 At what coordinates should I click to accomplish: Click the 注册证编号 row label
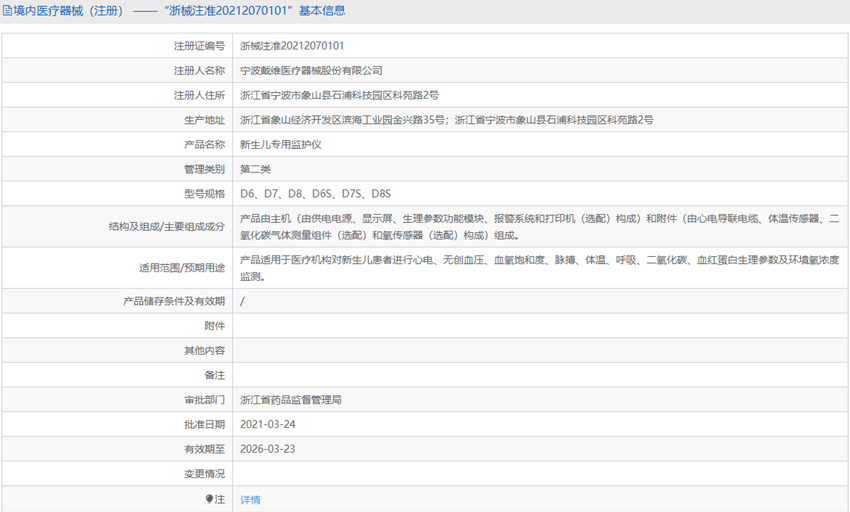tap(199, 46)
